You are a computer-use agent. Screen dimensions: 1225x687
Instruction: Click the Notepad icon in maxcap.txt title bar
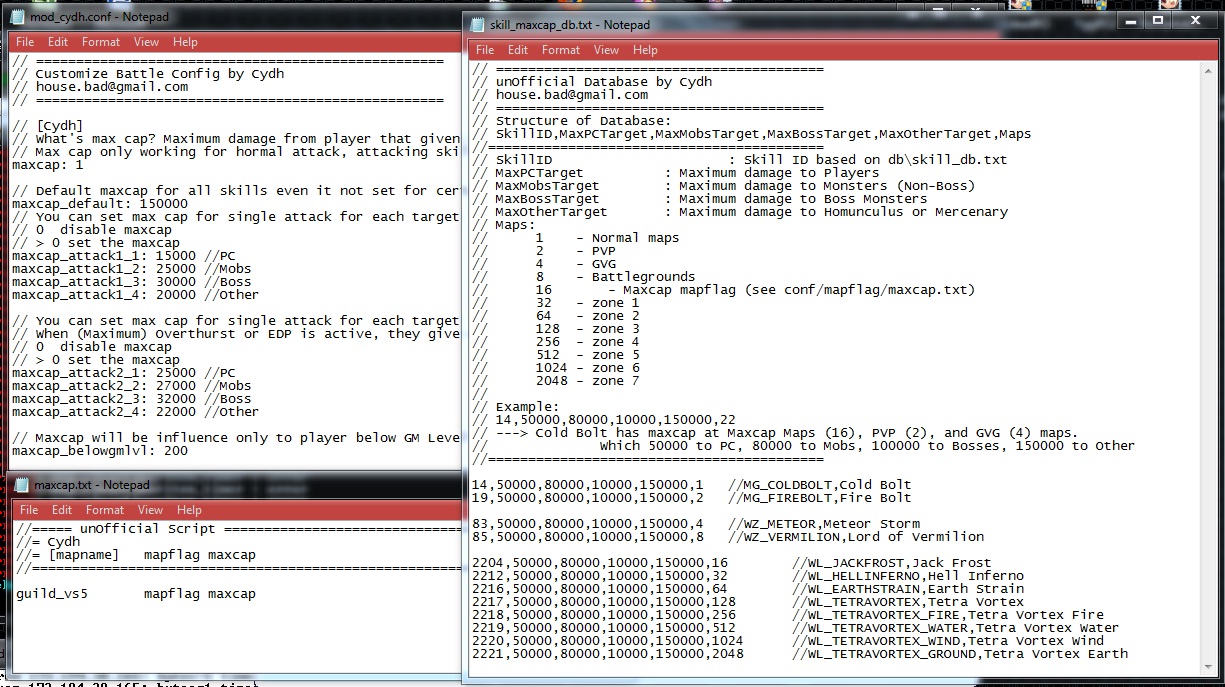[x=21, y=485]
